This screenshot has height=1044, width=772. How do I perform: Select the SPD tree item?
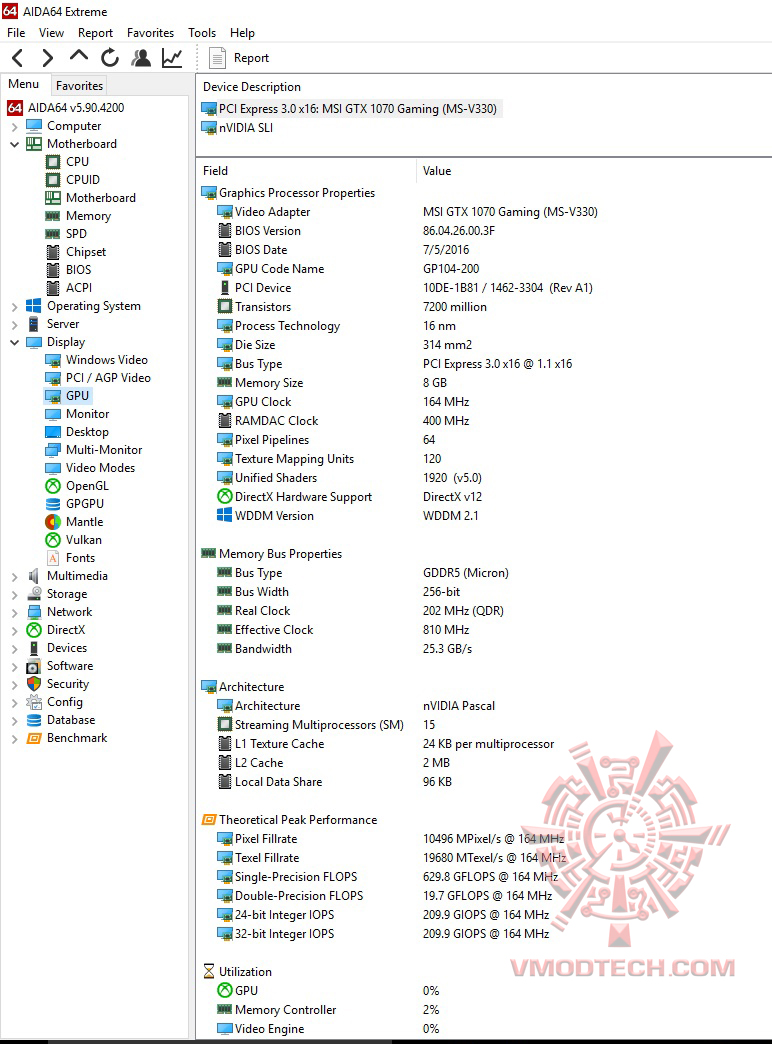point(66,234)
